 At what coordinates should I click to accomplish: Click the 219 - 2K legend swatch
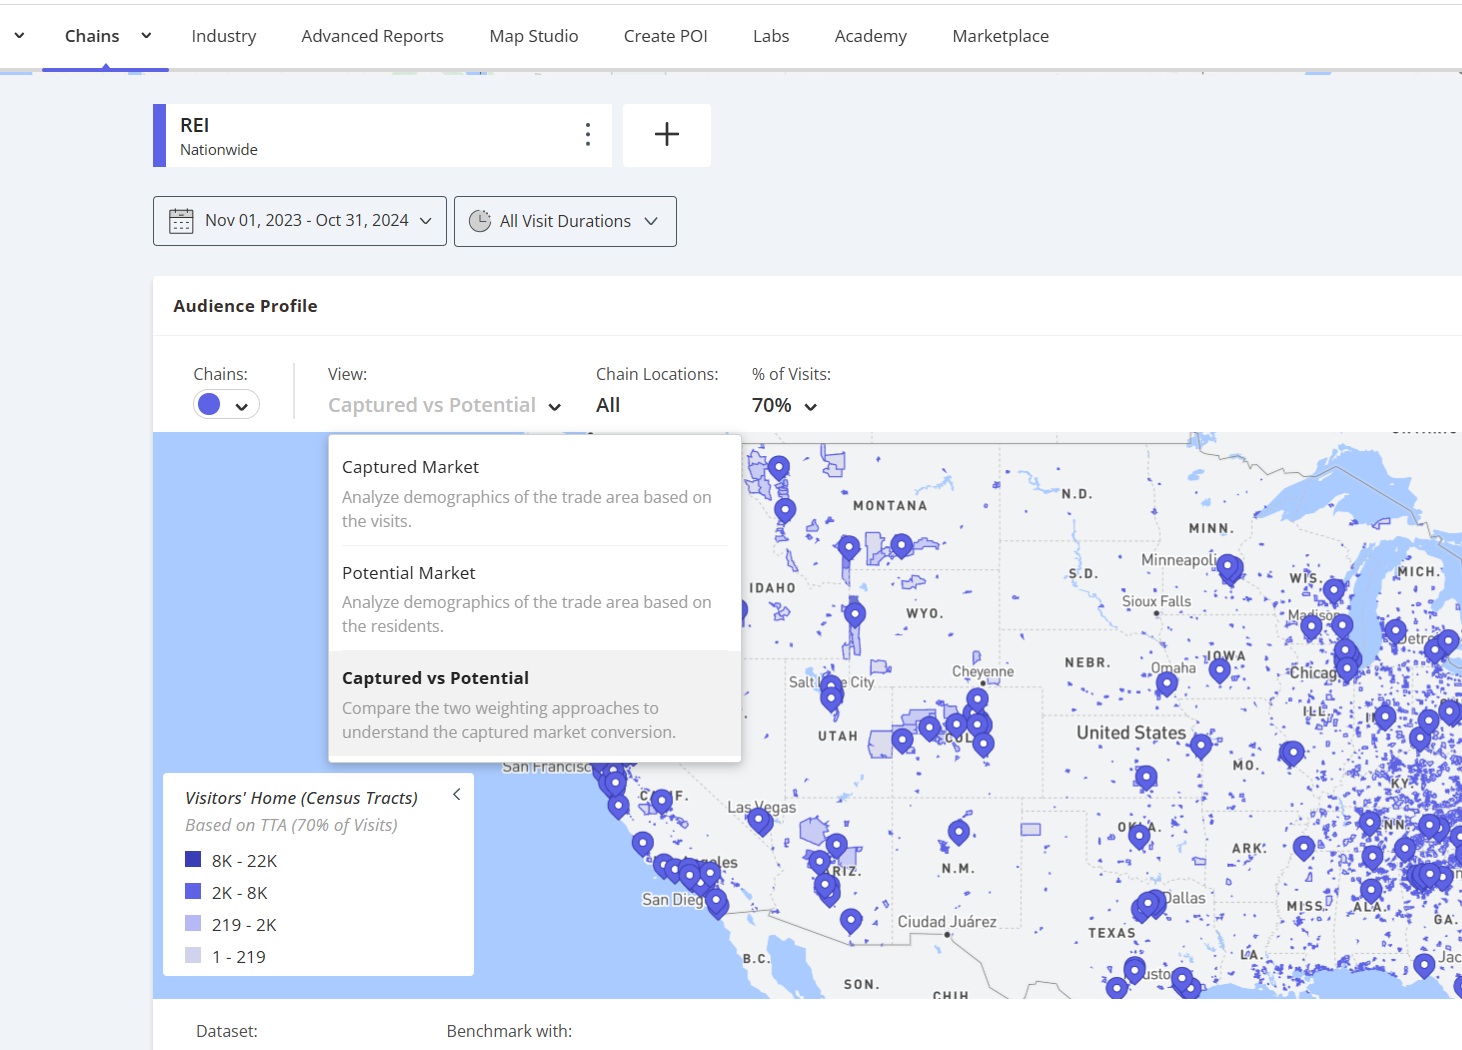pos(193,923)
